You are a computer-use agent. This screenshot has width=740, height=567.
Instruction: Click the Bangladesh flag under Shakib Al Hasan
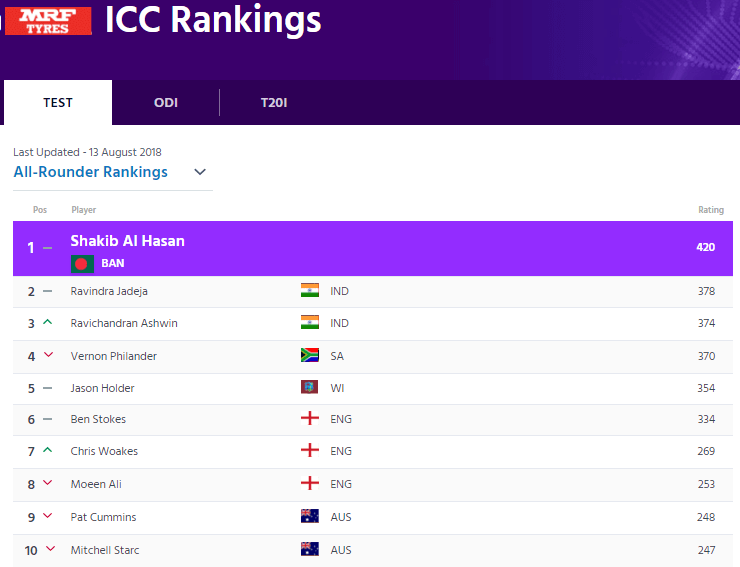pos(82,264)
